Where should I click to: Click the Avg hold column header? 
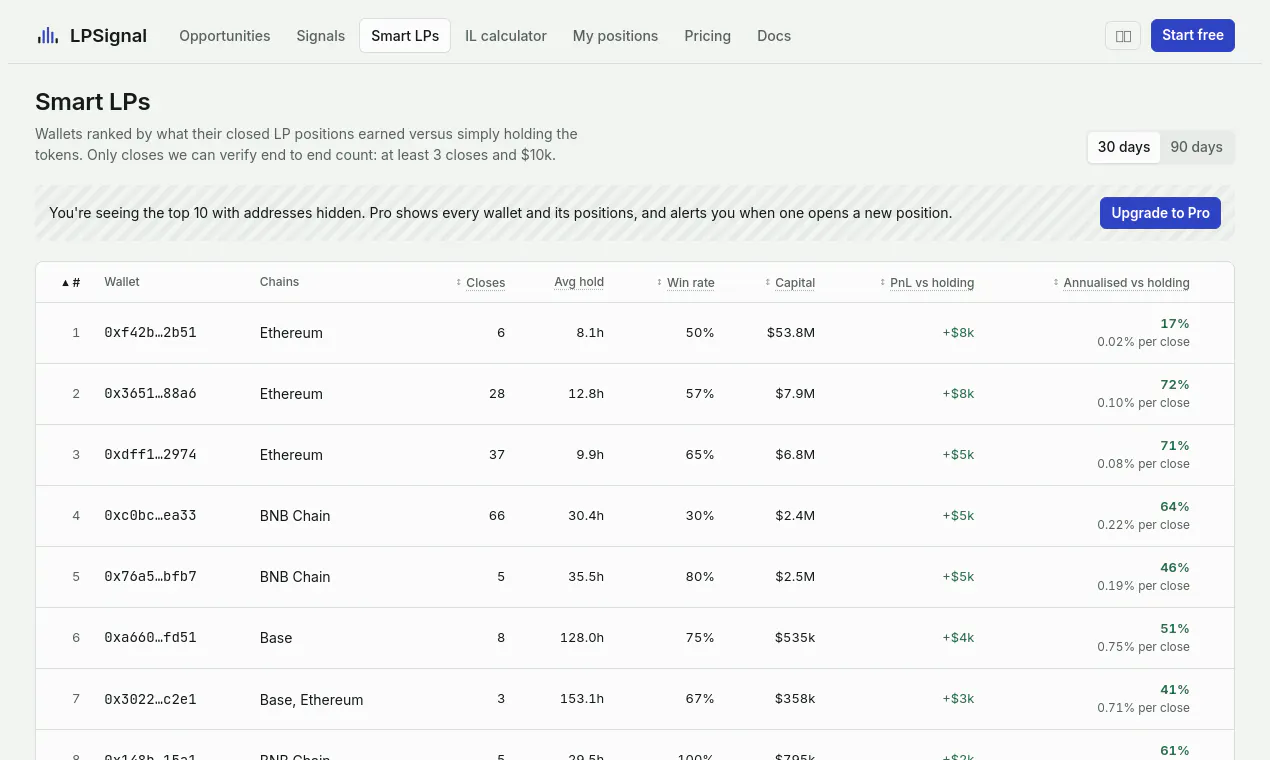click(579, 282)
